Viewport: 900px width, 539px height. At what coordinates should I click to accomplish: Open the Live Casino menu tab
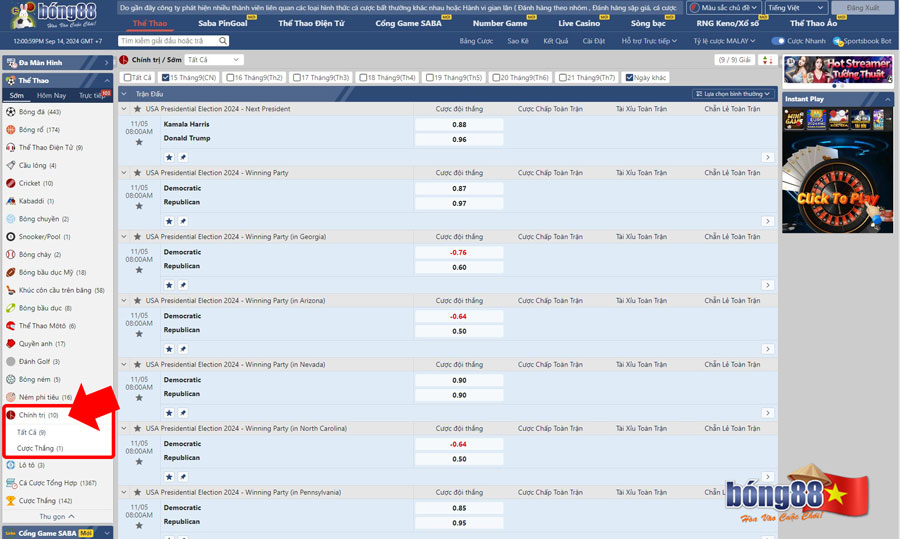(x=579, y=23)
